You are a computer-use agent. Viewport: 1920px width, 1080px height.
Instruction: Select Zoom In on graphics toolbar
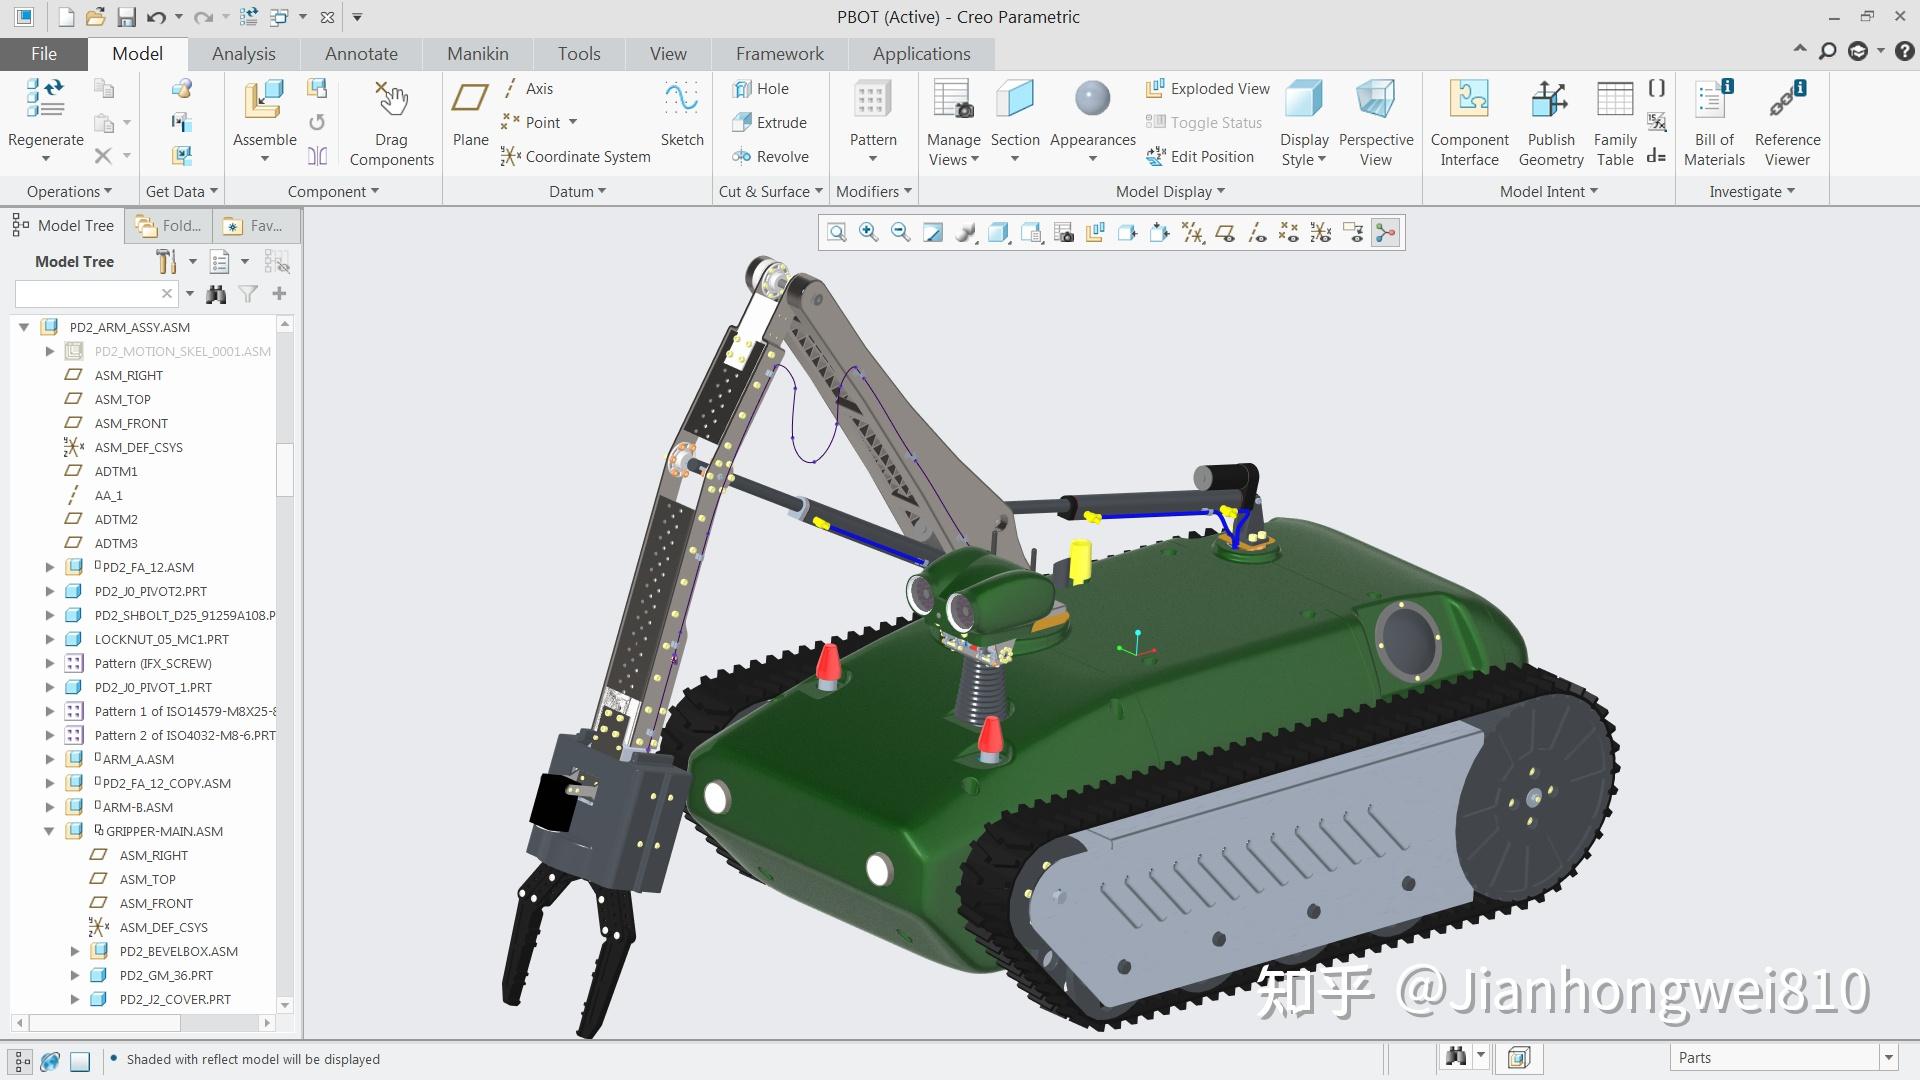(x=868, y=232)
